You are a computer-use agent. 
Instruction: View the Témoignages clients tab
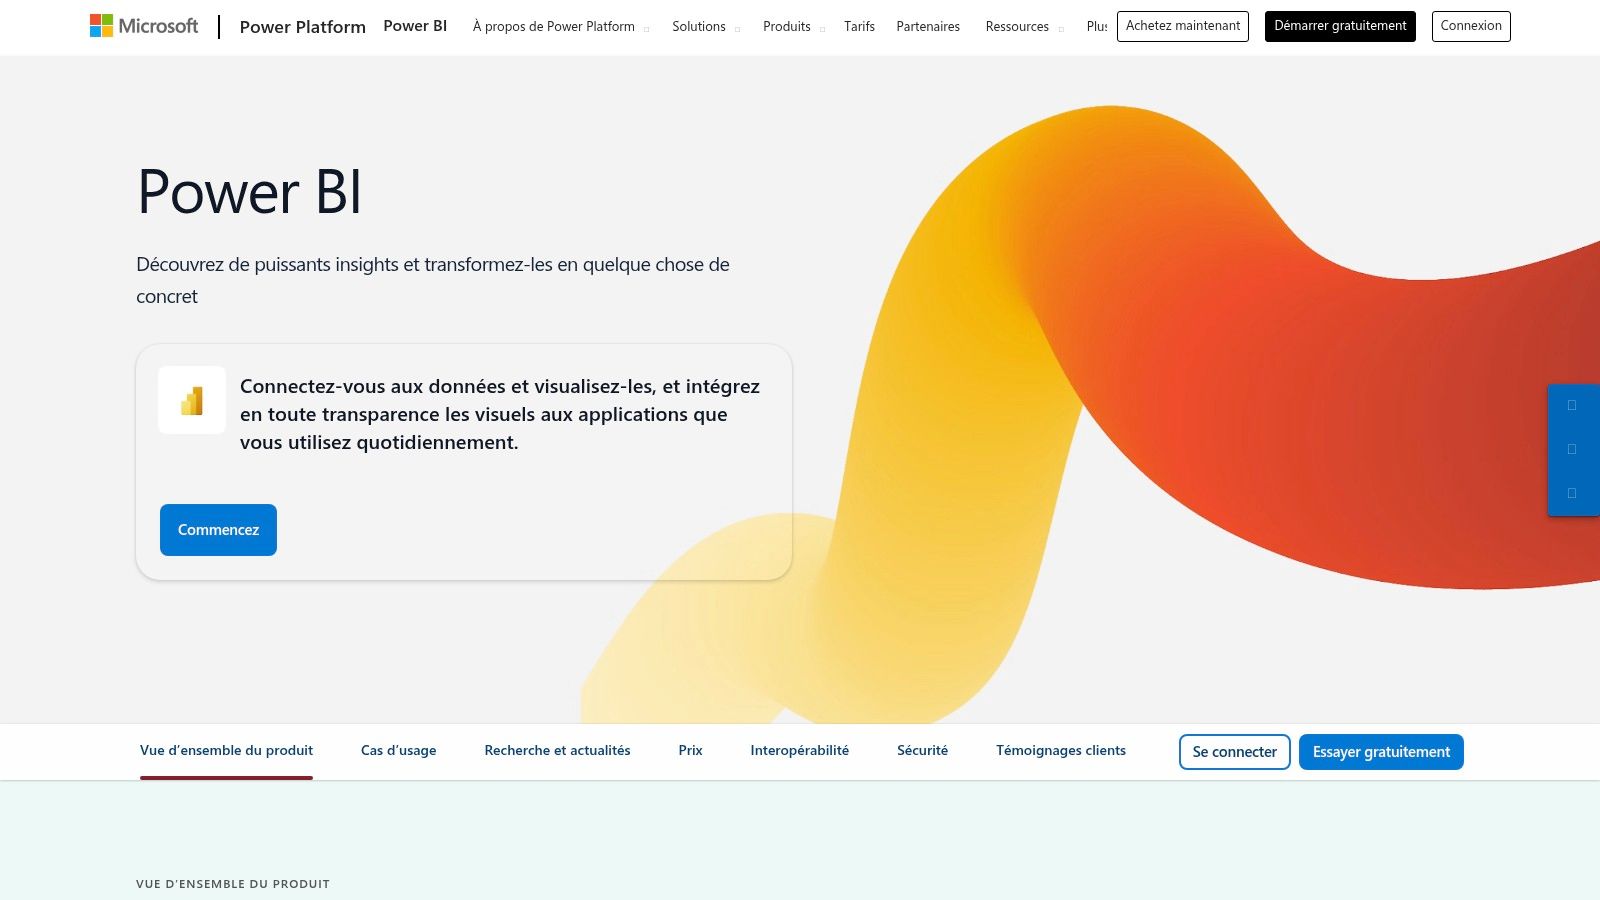click(1061, 750)
